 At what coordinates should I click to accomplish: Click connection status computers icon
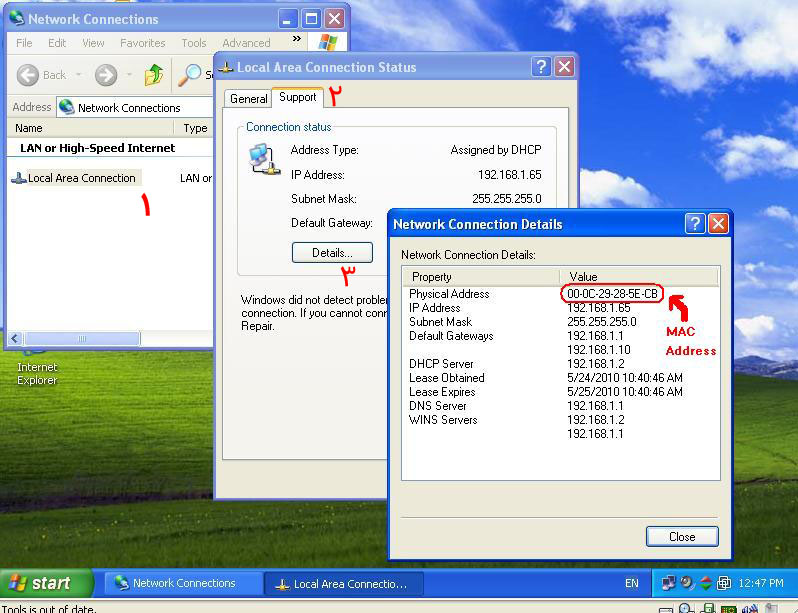pyautogui.click(x=264, y=159)
